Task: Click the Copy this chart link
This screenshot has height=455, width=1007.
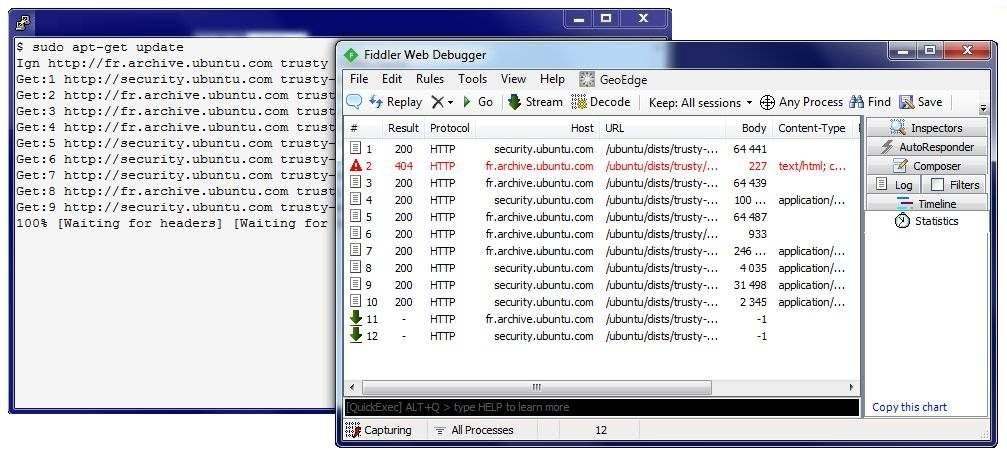Action: pos(909,407)
